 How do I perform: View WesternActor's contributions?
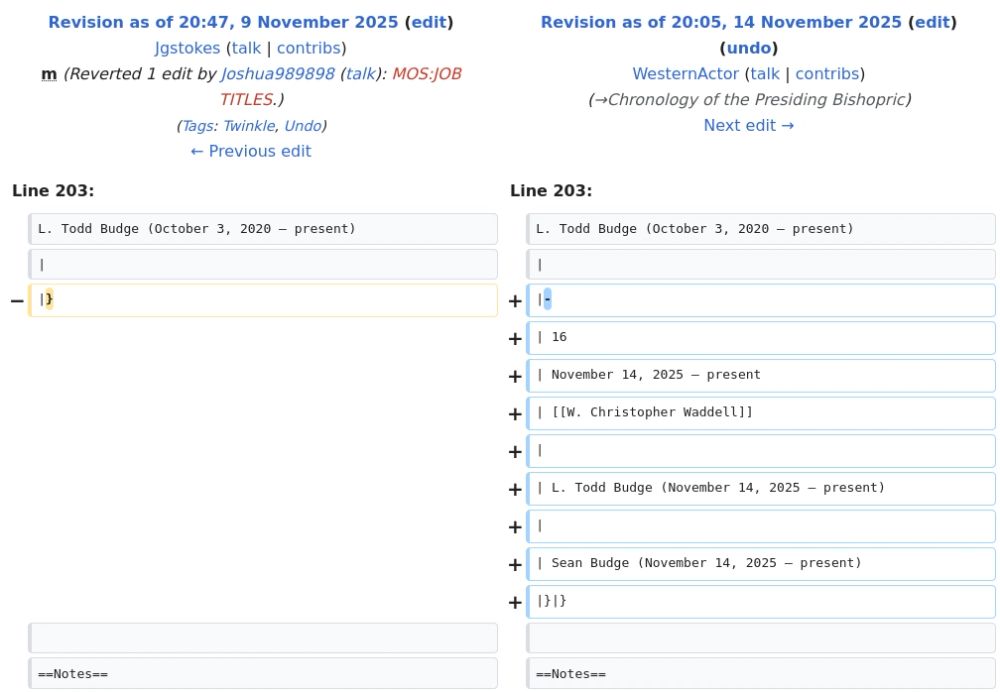(x=827, y=73)
